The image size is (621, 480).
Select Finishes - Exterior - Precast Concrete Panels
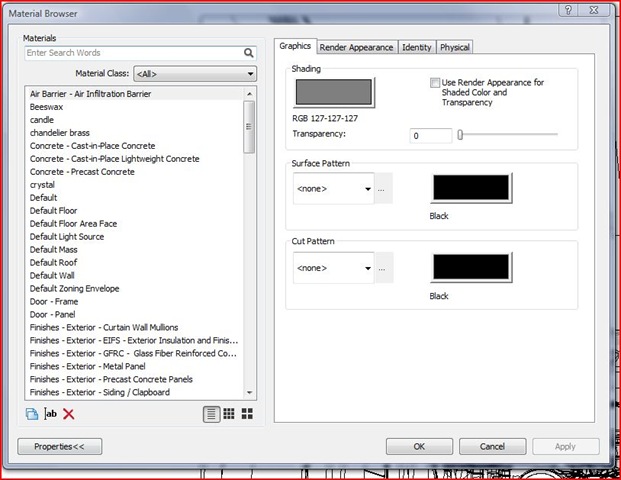(135, 379)
